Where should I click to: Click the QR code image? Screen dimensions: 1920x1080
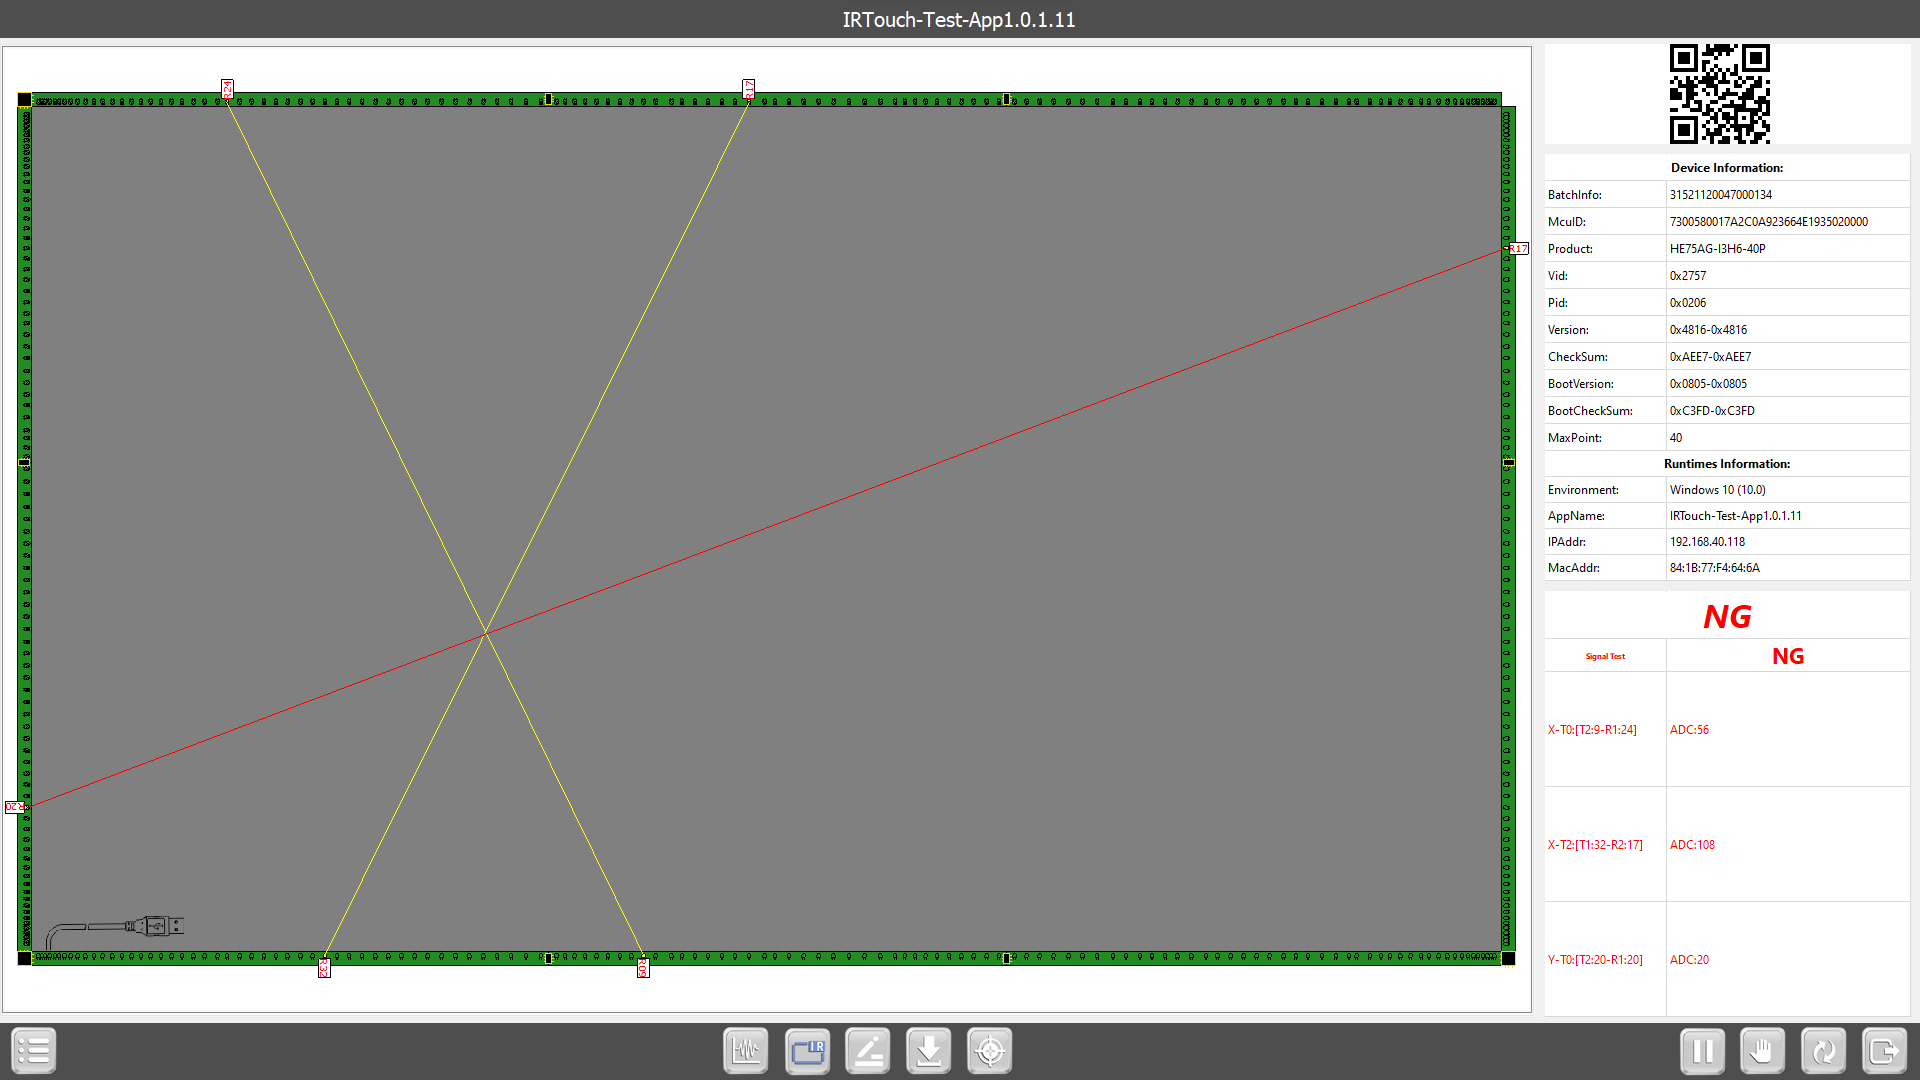pos(1719,94)
